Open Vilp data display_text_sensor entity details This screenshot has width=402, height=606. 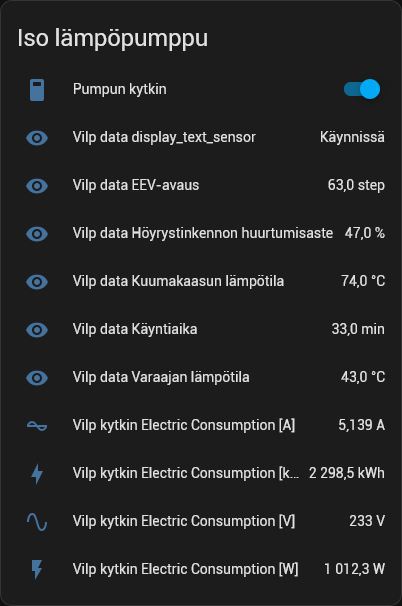point(201,138)
